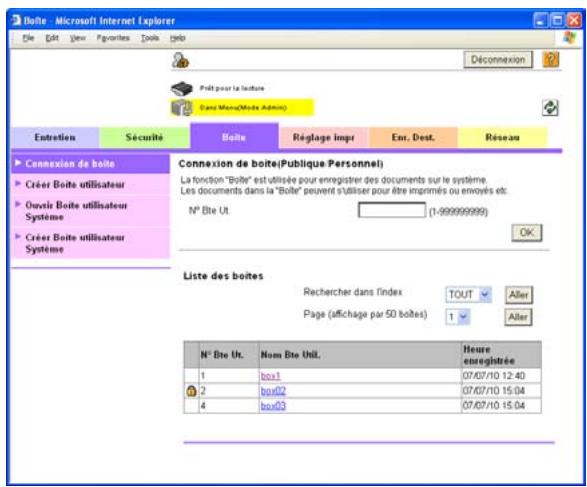Screen dimensions: 587x487
Task: Open the box03 link
Action: [x=273, y=406]
